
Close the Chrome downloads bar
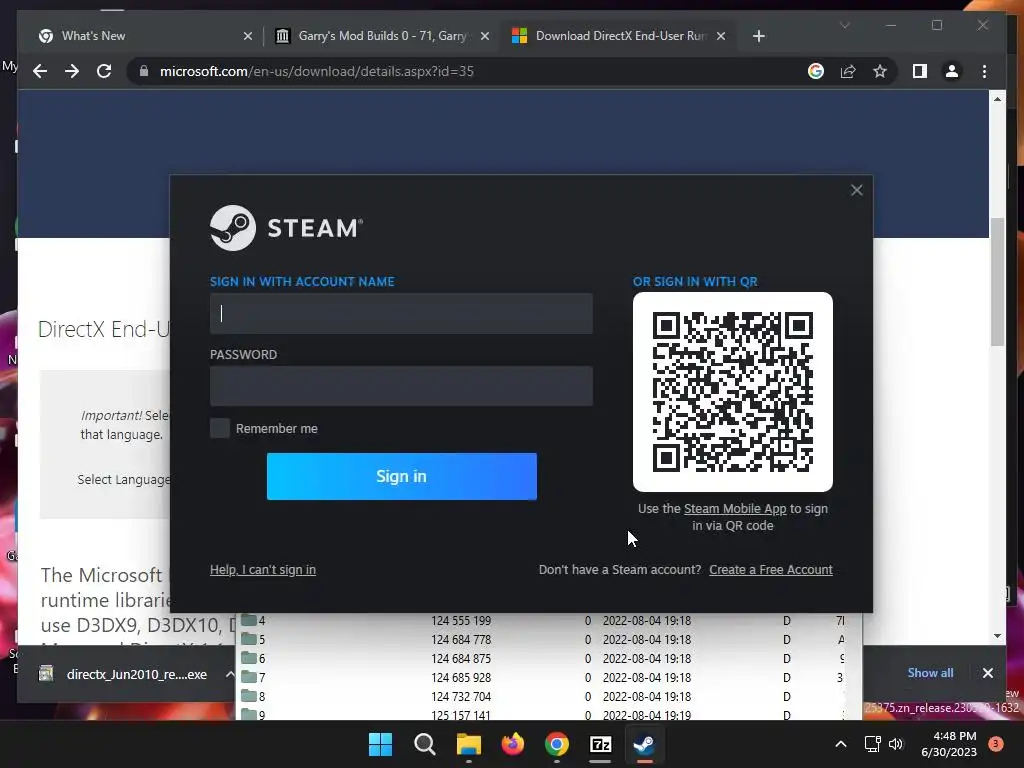[x=987, y=673]
